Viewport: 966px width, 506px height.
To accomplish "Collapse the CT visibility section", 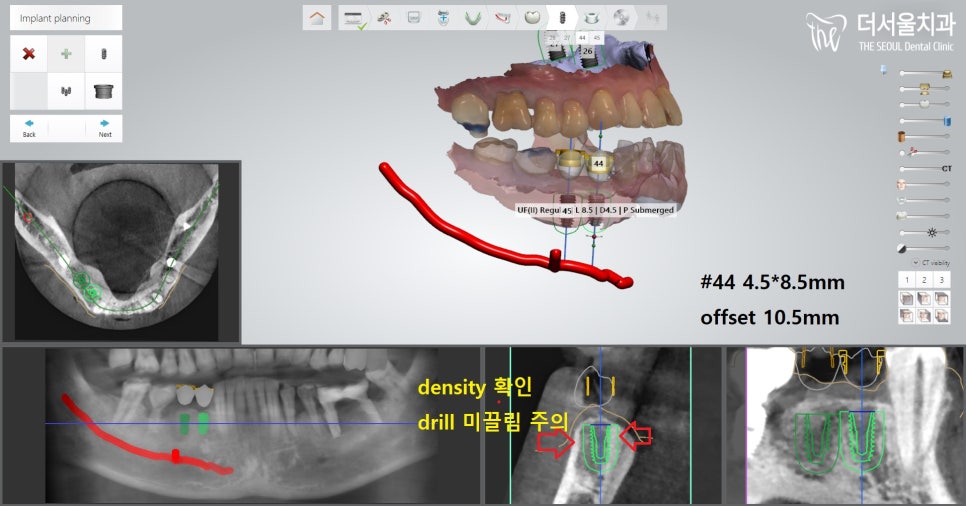I will click(x=914, y=263).
